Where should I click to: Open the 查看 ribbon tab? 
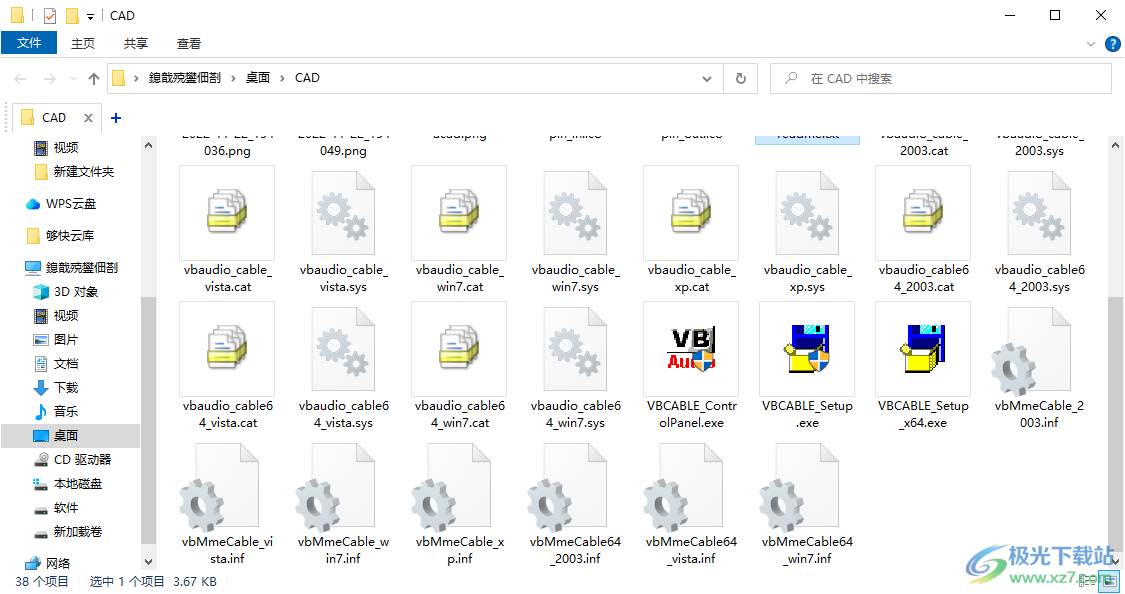pyautogui.click(x=189, y=44)
